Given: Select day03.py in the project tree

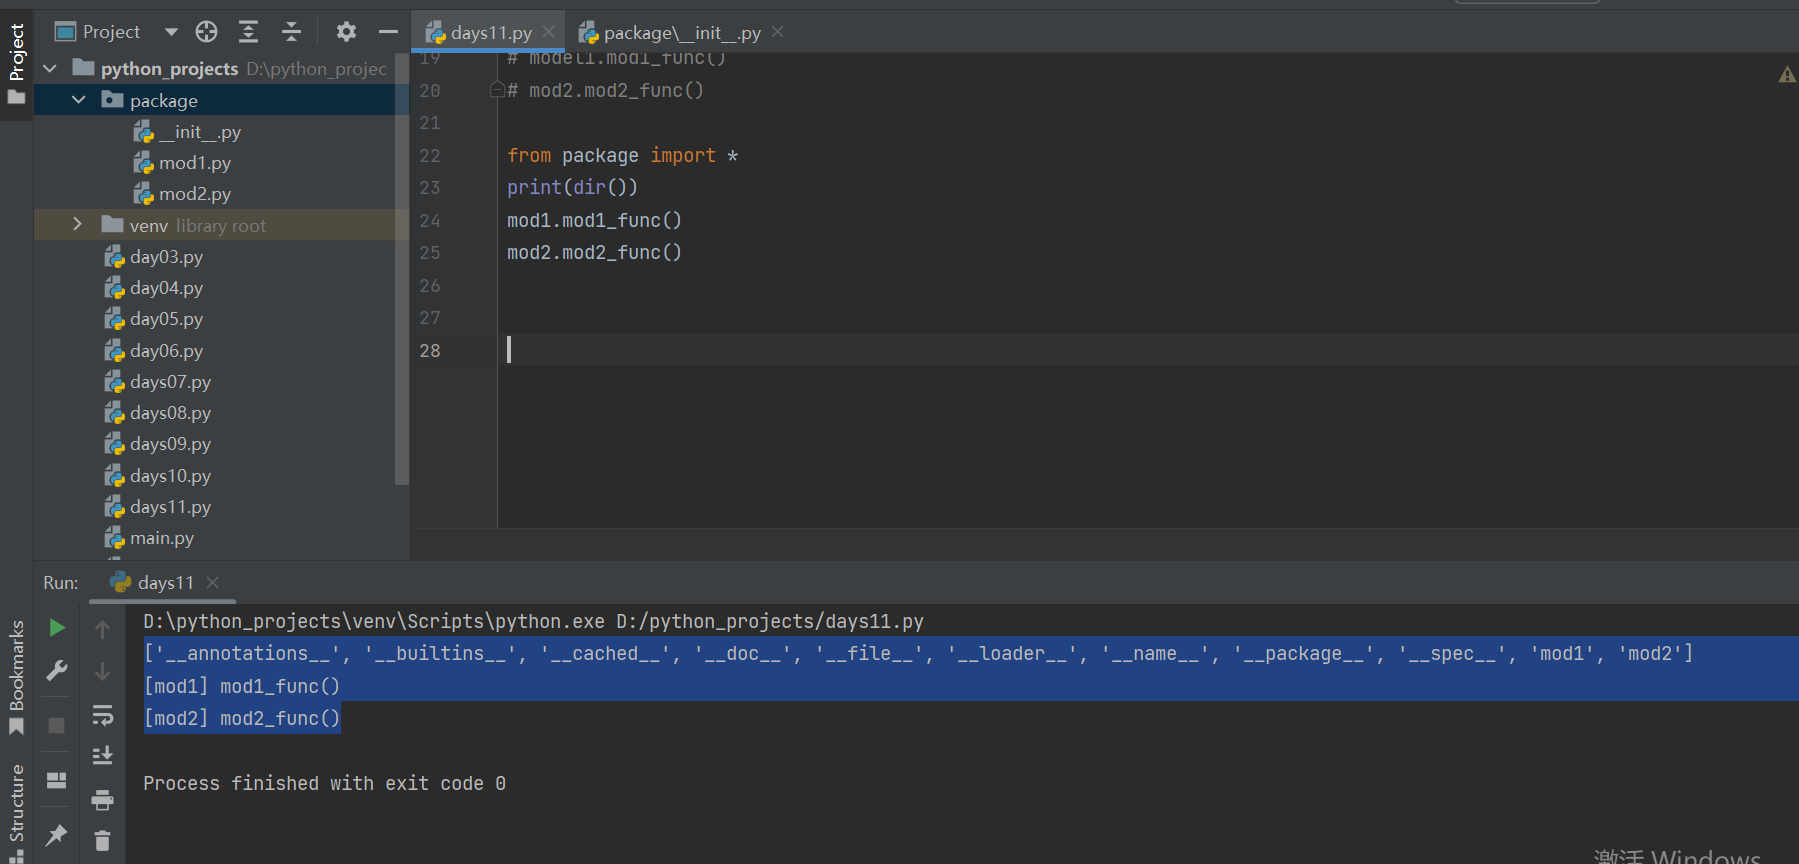Looking at the screenshot, I should pos(154,257).
